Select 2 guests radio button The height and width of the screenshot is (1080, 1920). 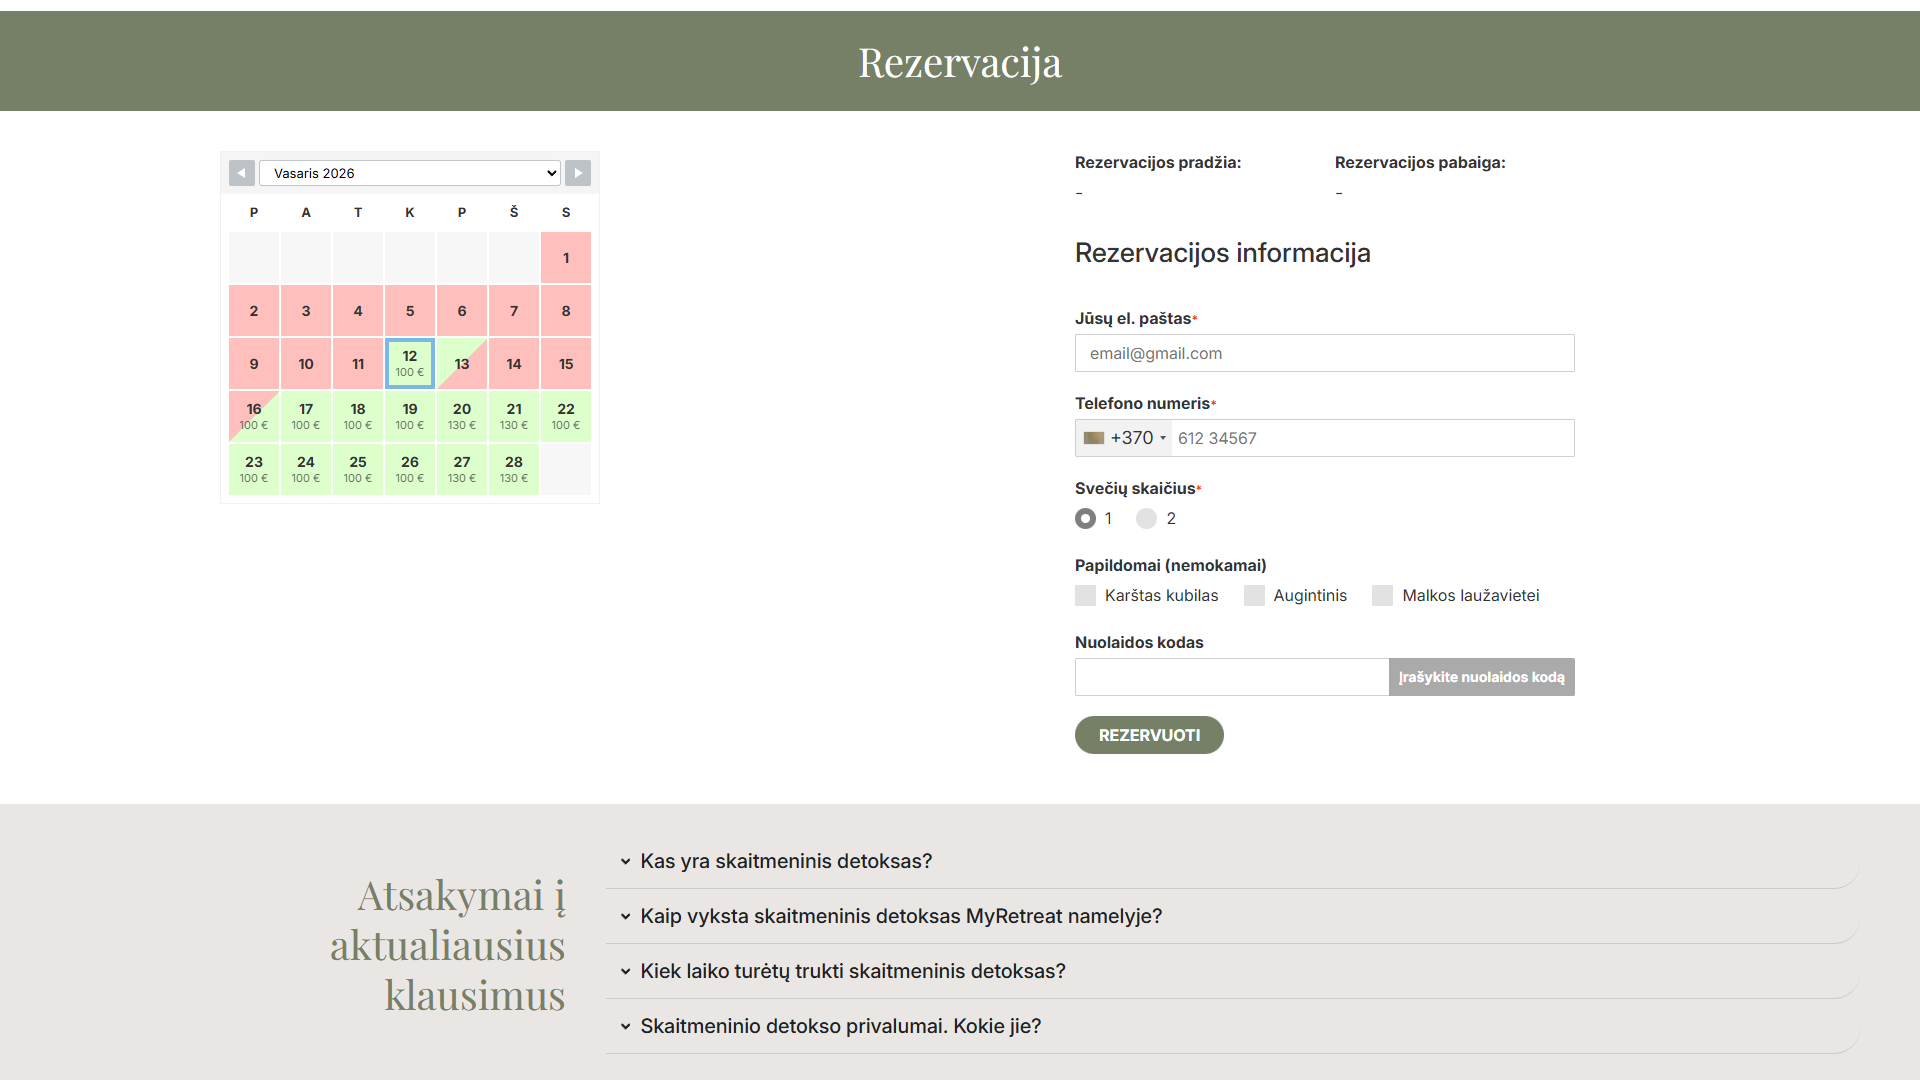(x=1146, y=518)
